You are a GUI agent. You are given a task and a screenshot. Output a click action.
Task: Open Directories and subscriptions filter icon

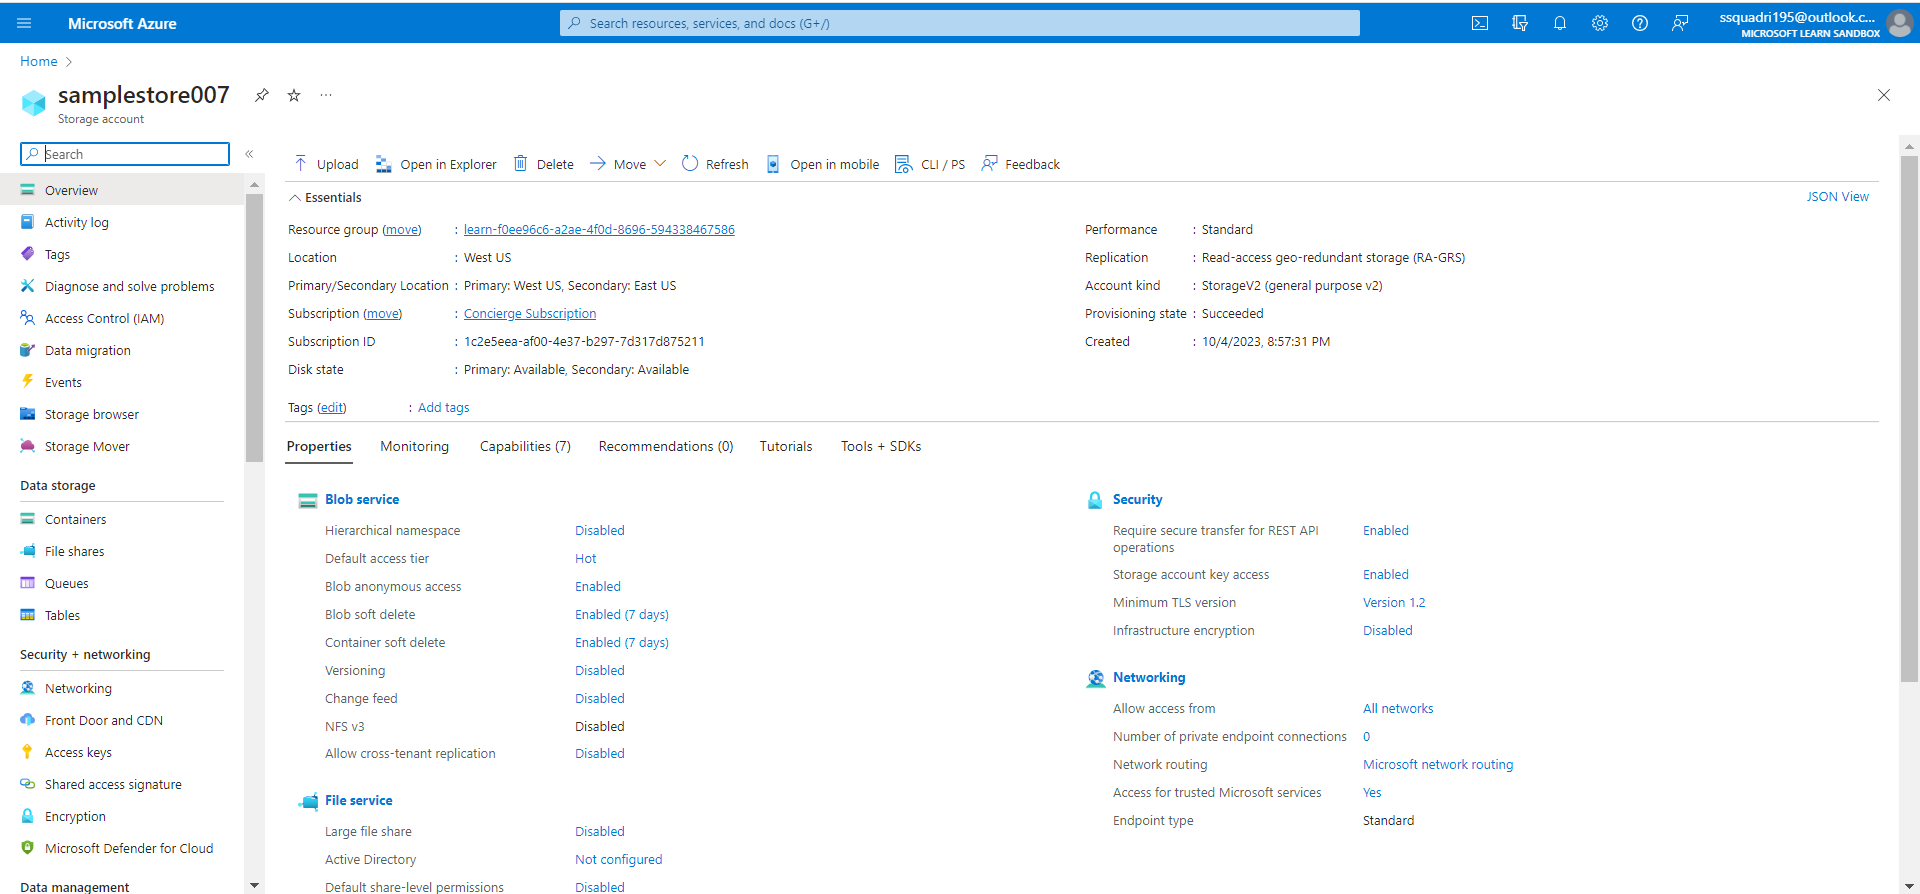[x=1520, y=23]
